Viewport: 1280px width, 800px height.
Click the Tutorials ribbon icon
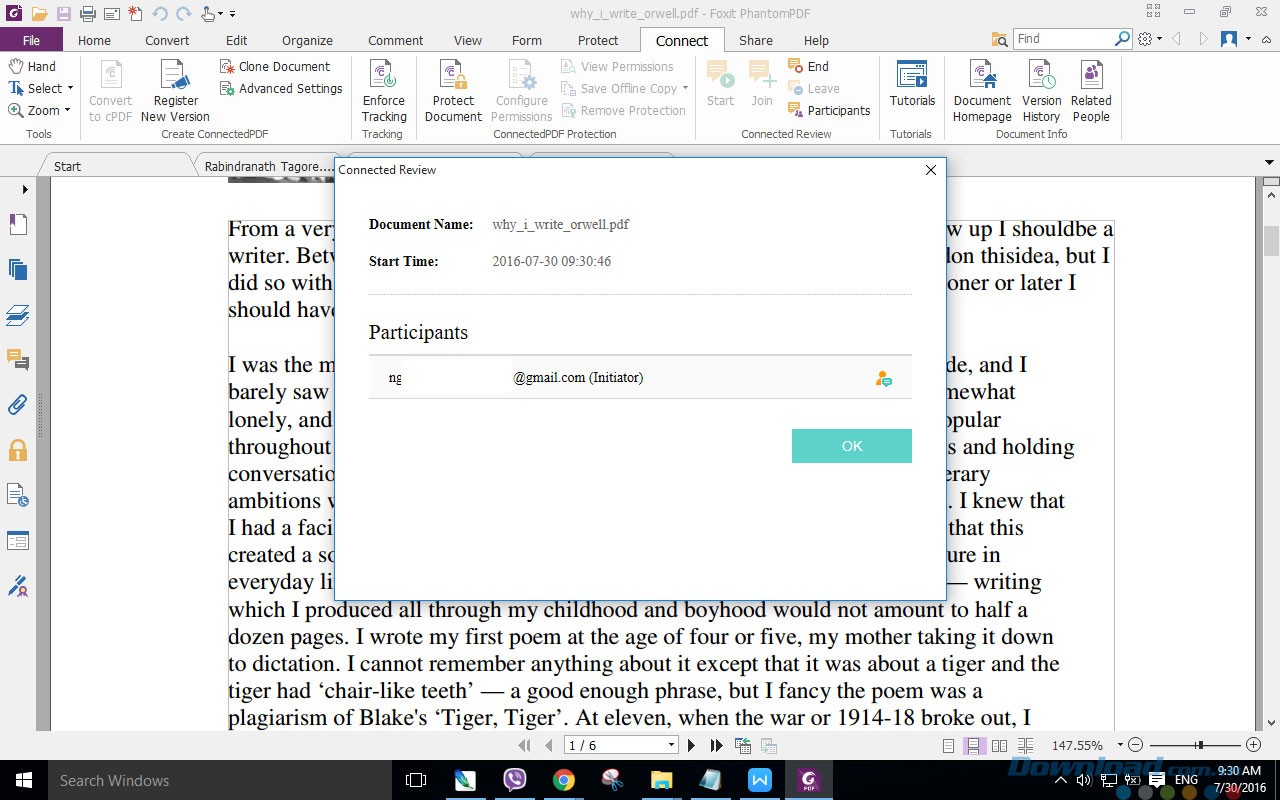911,78
